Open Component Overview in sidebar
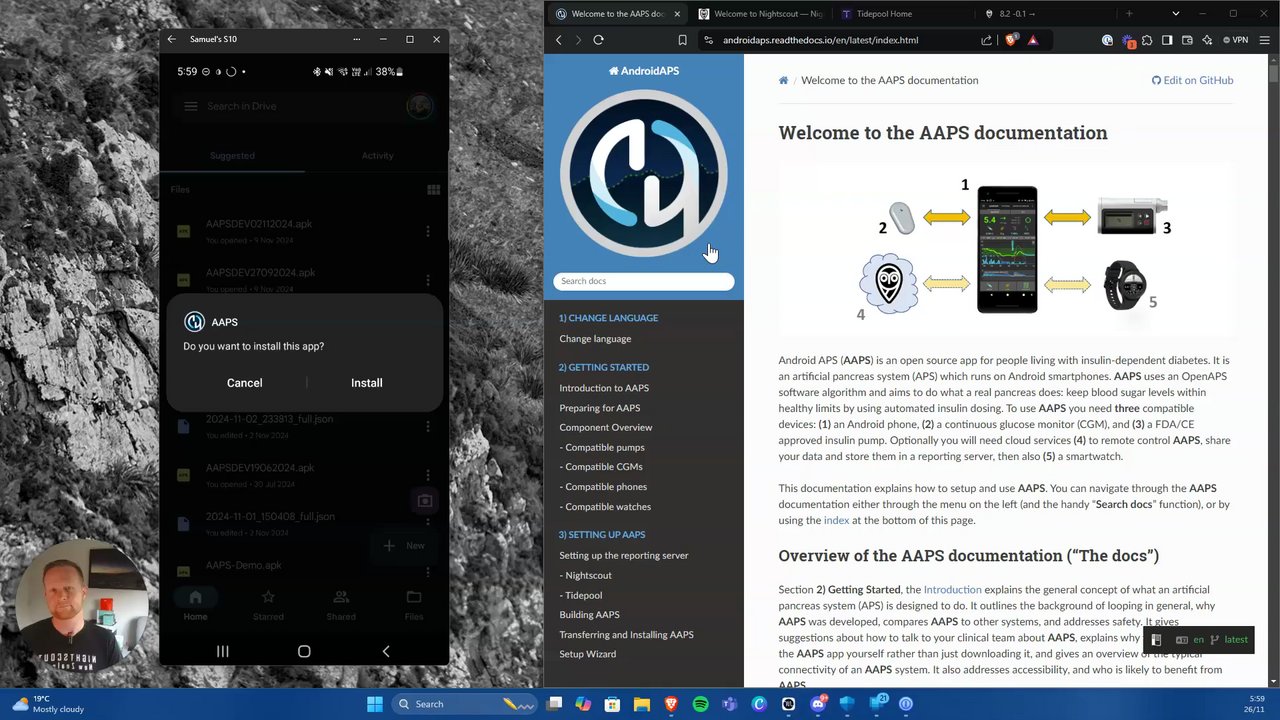The width and height of the screenshot is (1280, 720). [606, 427]
